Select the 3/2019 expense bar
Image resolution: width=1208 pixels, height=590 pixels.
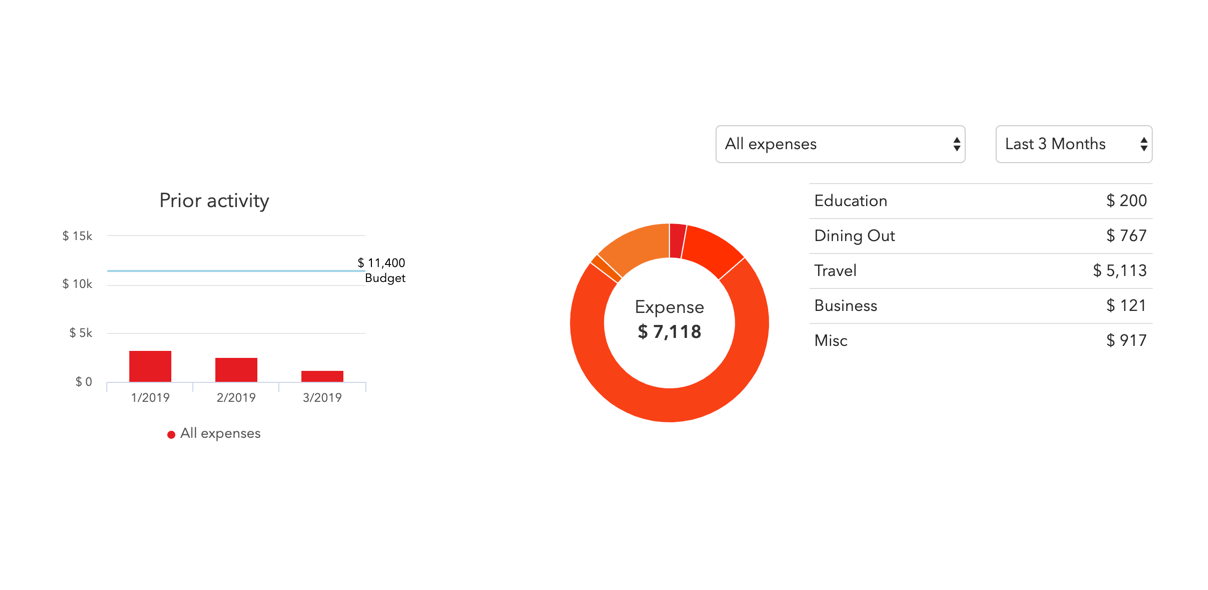pyautogui.click(x=322, y=376)
